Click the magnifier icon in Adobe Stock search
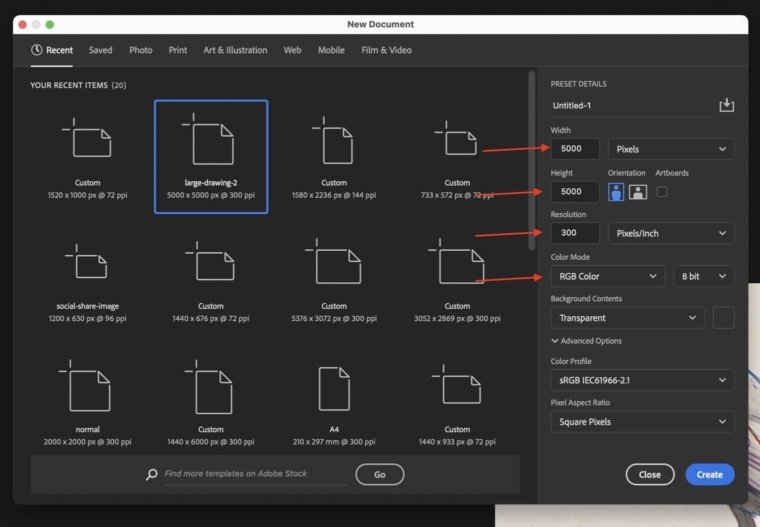 pyautogui.click(x=151, y=475)
